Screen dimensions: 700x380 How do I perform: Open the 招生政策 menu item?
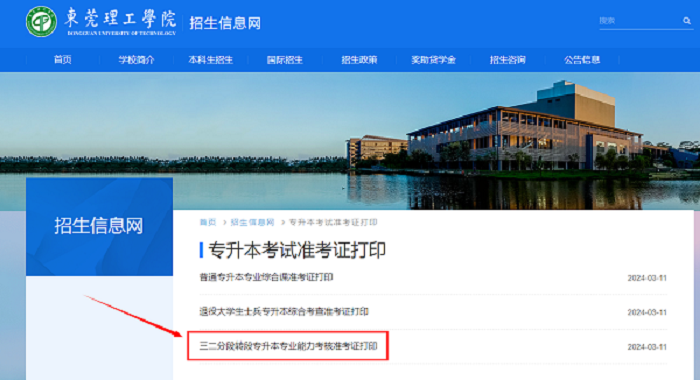359,60
